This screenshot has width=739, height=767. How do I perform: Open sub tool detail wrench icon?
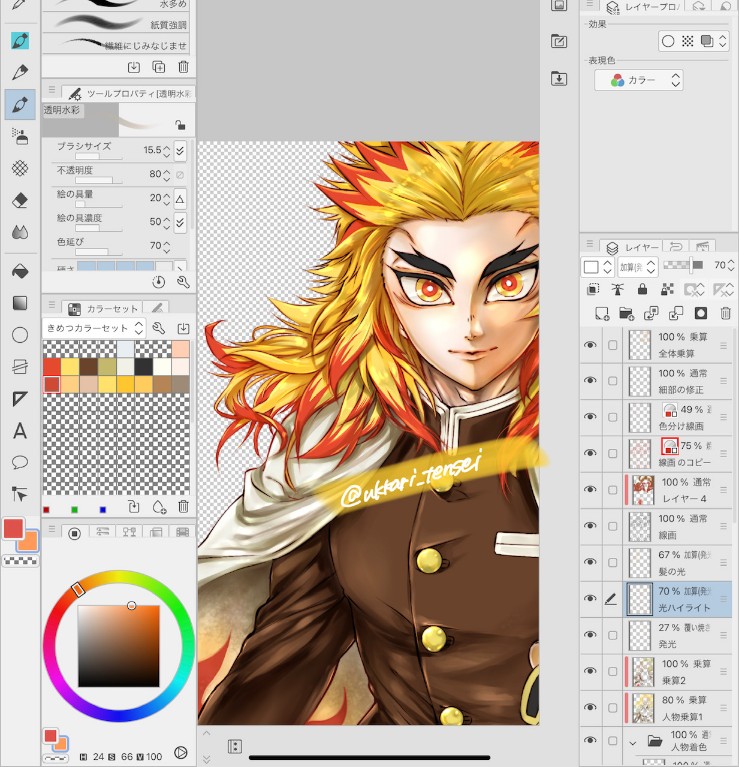[x=183, y=282]
